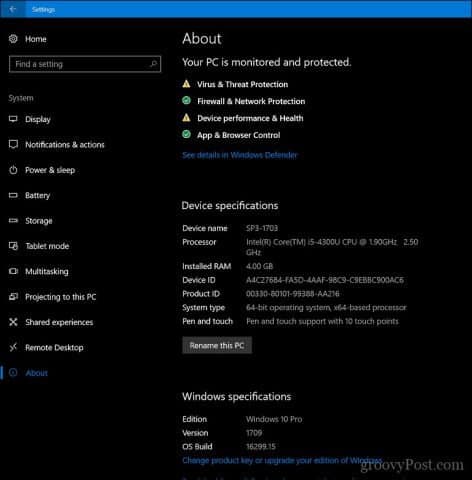This screenshot has height=480, width=472.
Task: Click App & Browser Control text
Action: [238, 135]
